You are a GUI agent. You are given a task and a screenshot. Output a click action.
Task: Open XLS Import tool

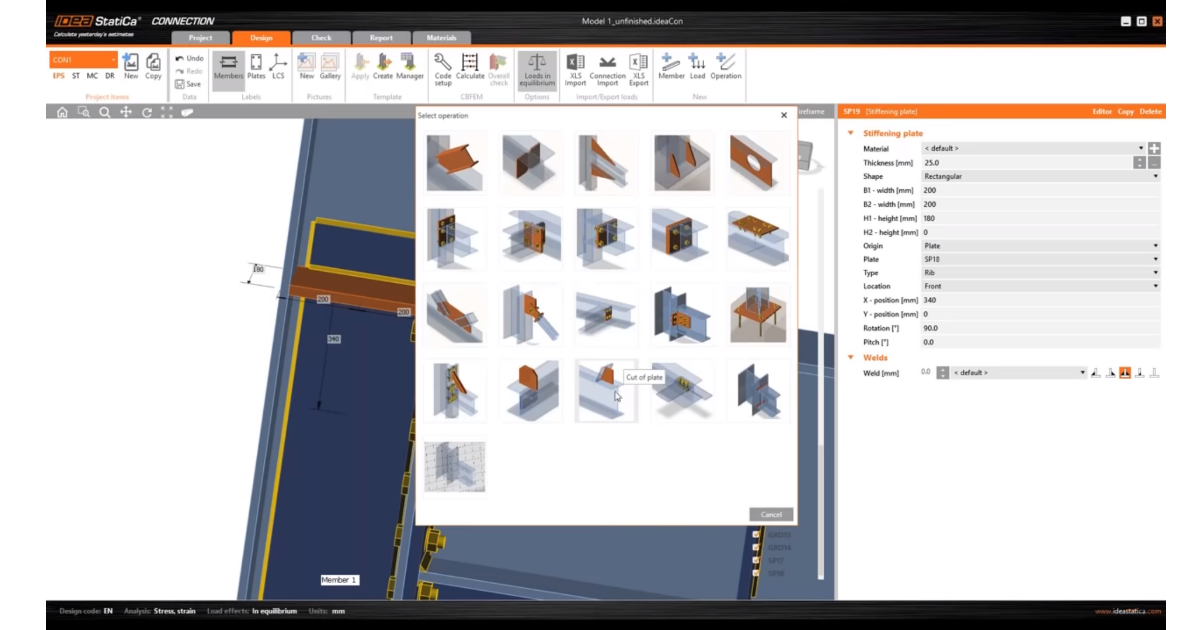tap(575, 68)
